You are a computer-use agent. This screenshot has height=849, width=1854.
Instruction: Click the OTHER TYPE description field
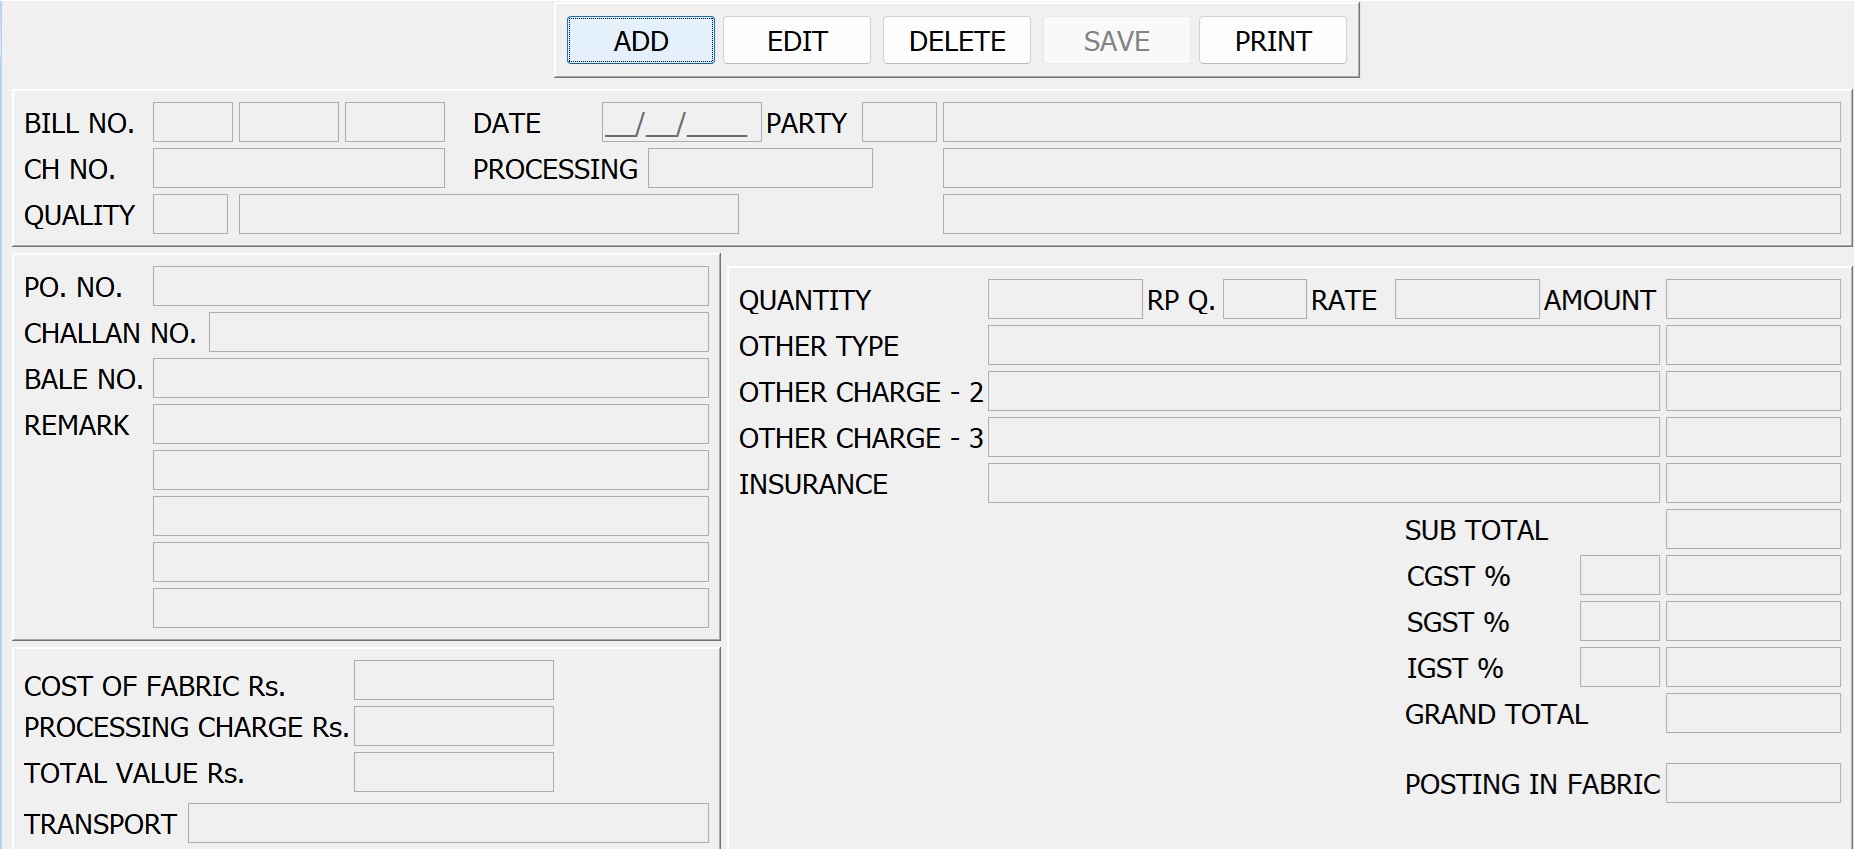coord(1323,346)
